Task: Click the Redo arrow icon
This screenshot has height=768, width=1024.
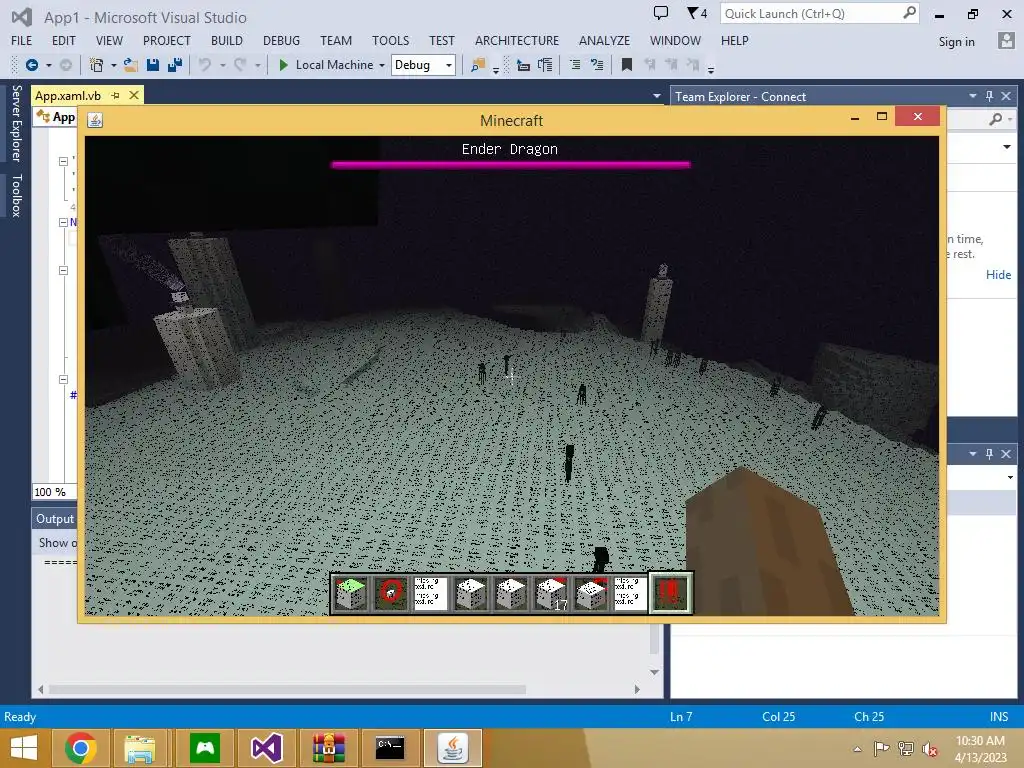Action: pos(240,65)
